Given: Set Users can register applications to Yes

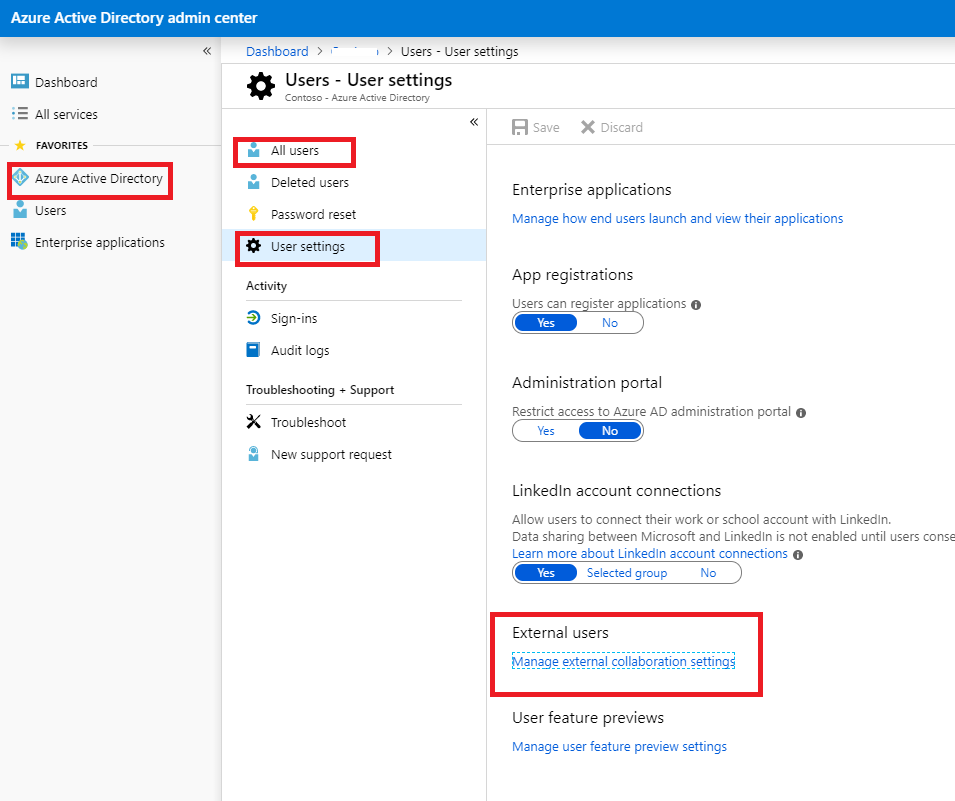Looking at the screenshot, I should (x=546, y=322).
